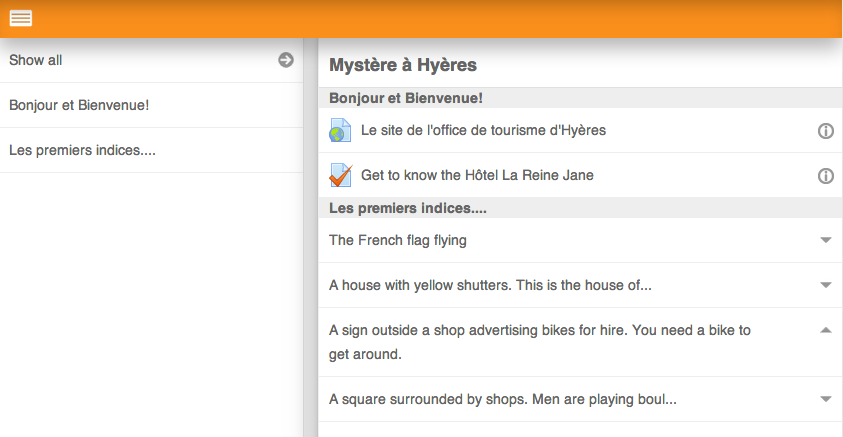Viewport: 843px width, 437px height.
Task: Click the arrow icon next to Show all
Action: pyautogui.click(x=286, y=60)
